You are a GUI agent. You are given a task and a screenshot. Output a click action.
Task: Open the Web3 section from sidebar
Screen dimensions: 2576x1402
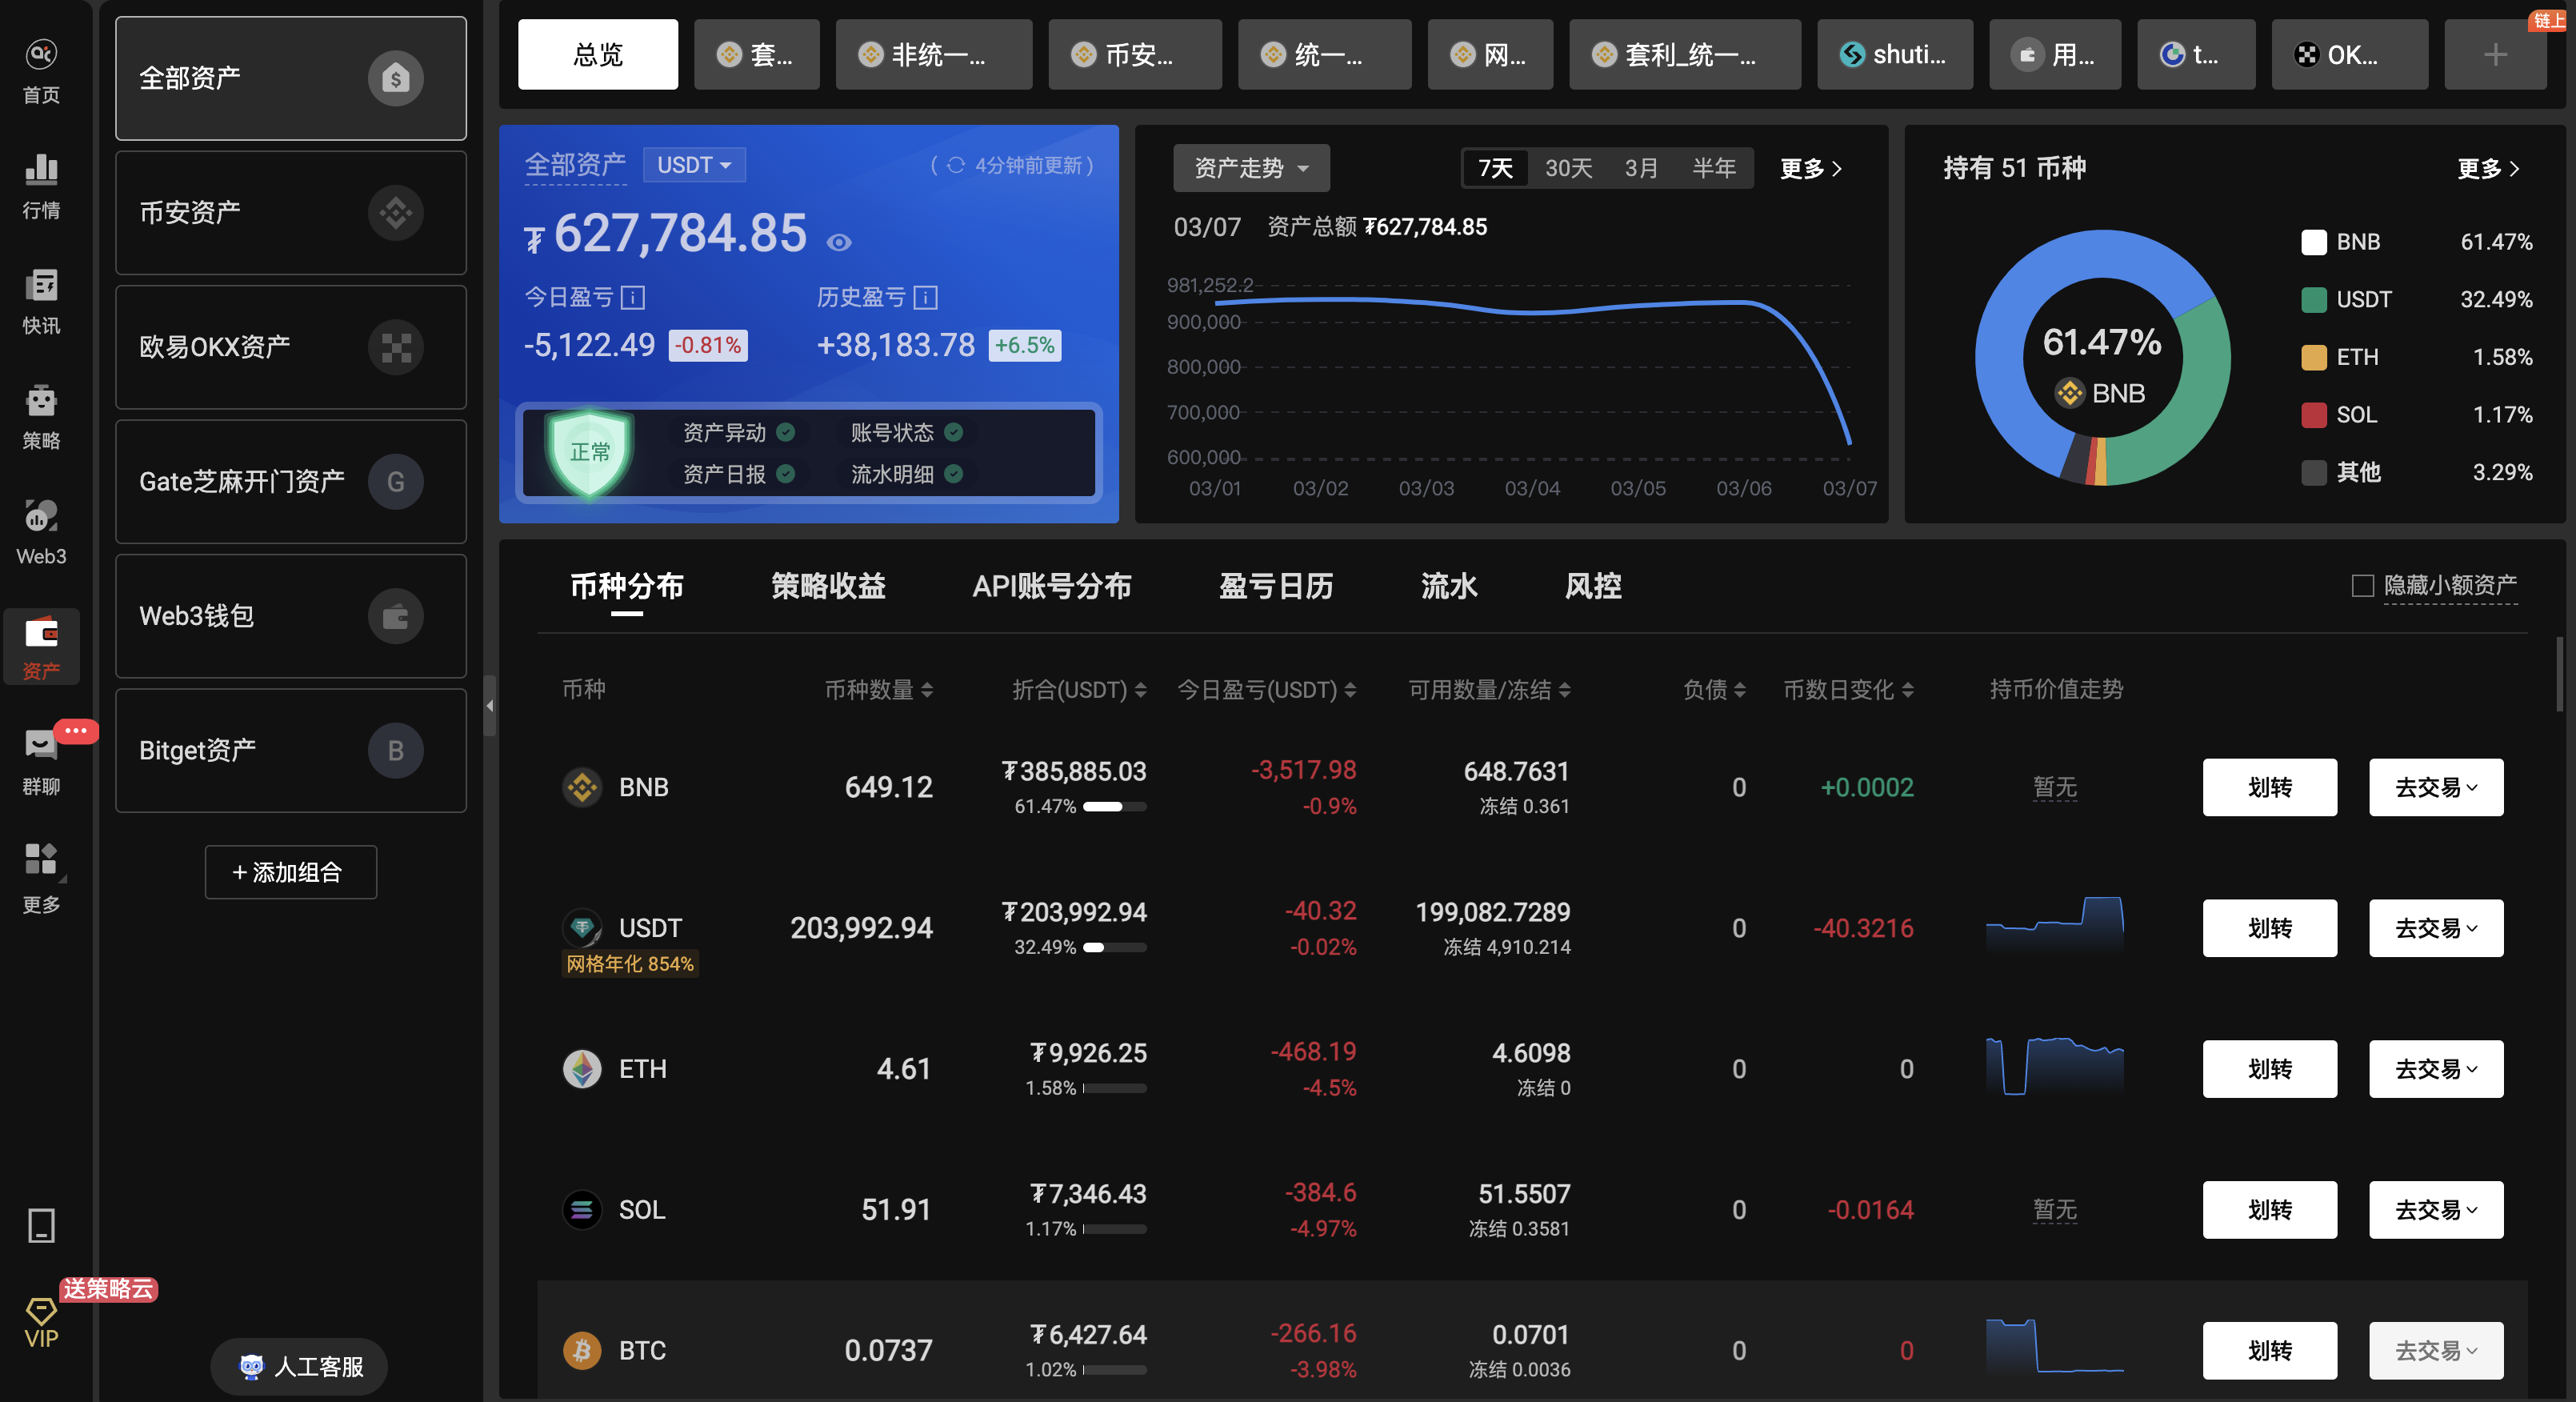coord(40,517)
